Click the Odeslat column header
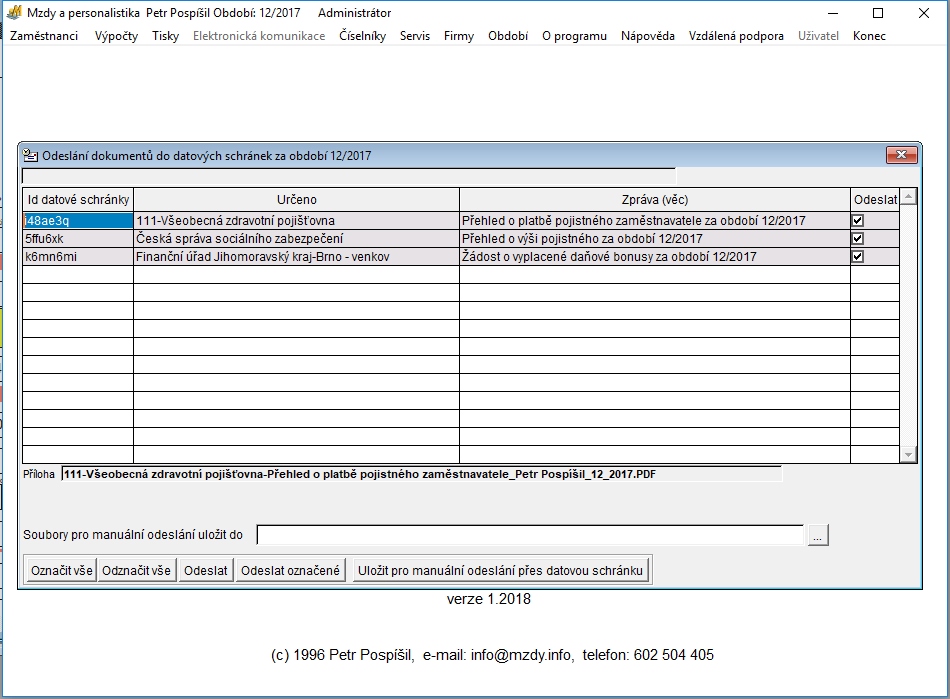950x699 pixels. point(875,199)
